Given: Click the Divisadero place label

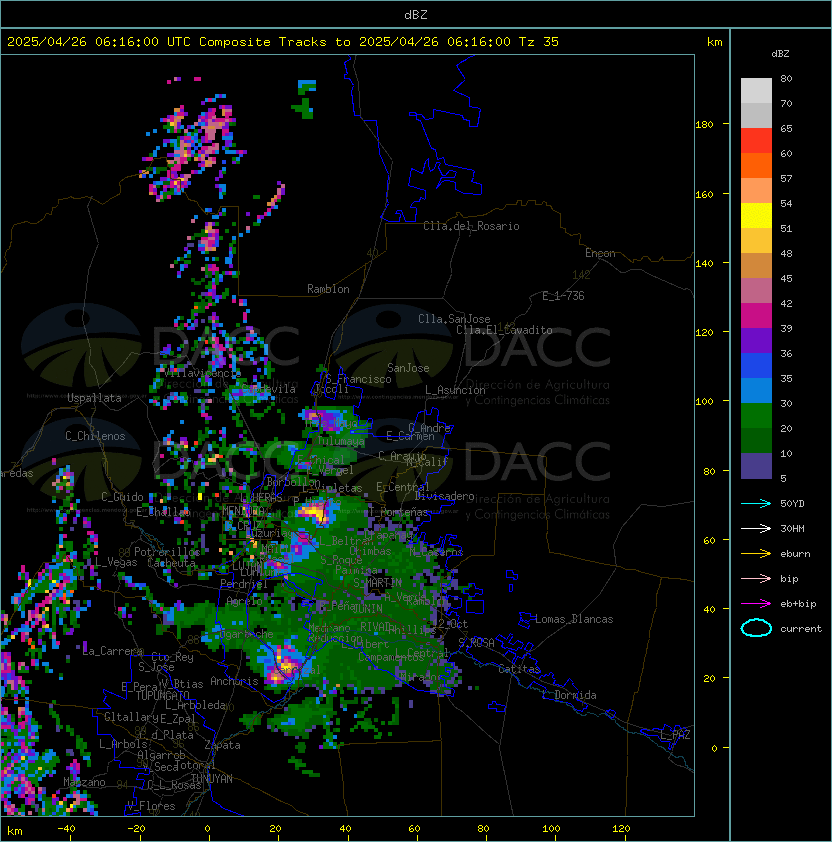Looking at the screenshot, I should (x=445, y=496).
